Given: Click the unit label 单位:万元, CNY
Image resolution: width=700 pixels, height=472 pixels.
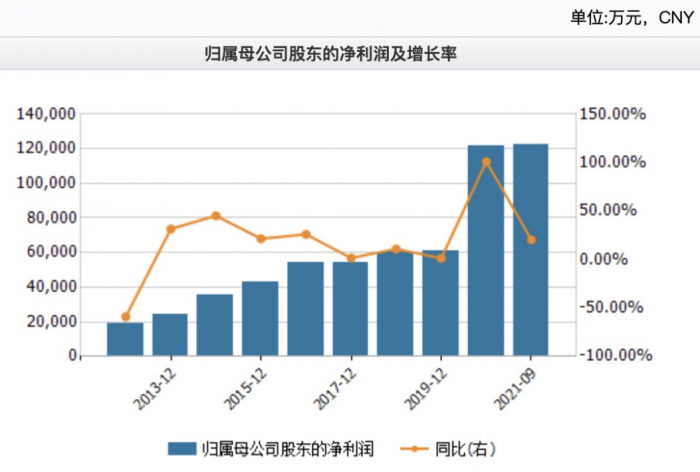Looking at the screenshot, I should coord(632,18).
